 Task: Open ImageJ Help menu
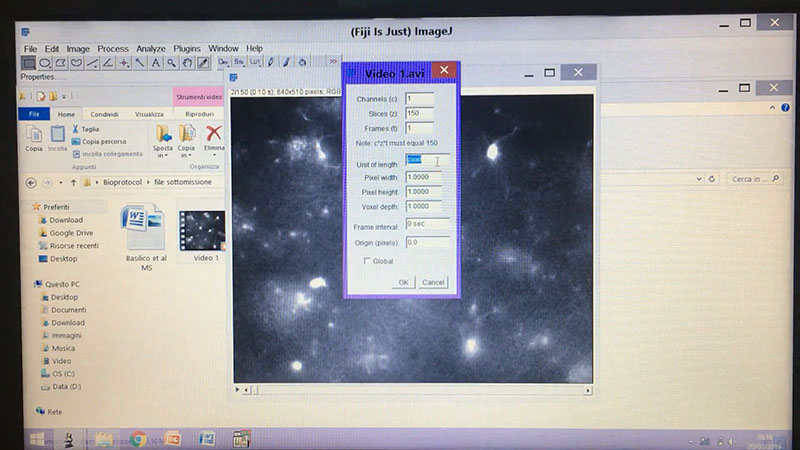(x=255, y=48)
